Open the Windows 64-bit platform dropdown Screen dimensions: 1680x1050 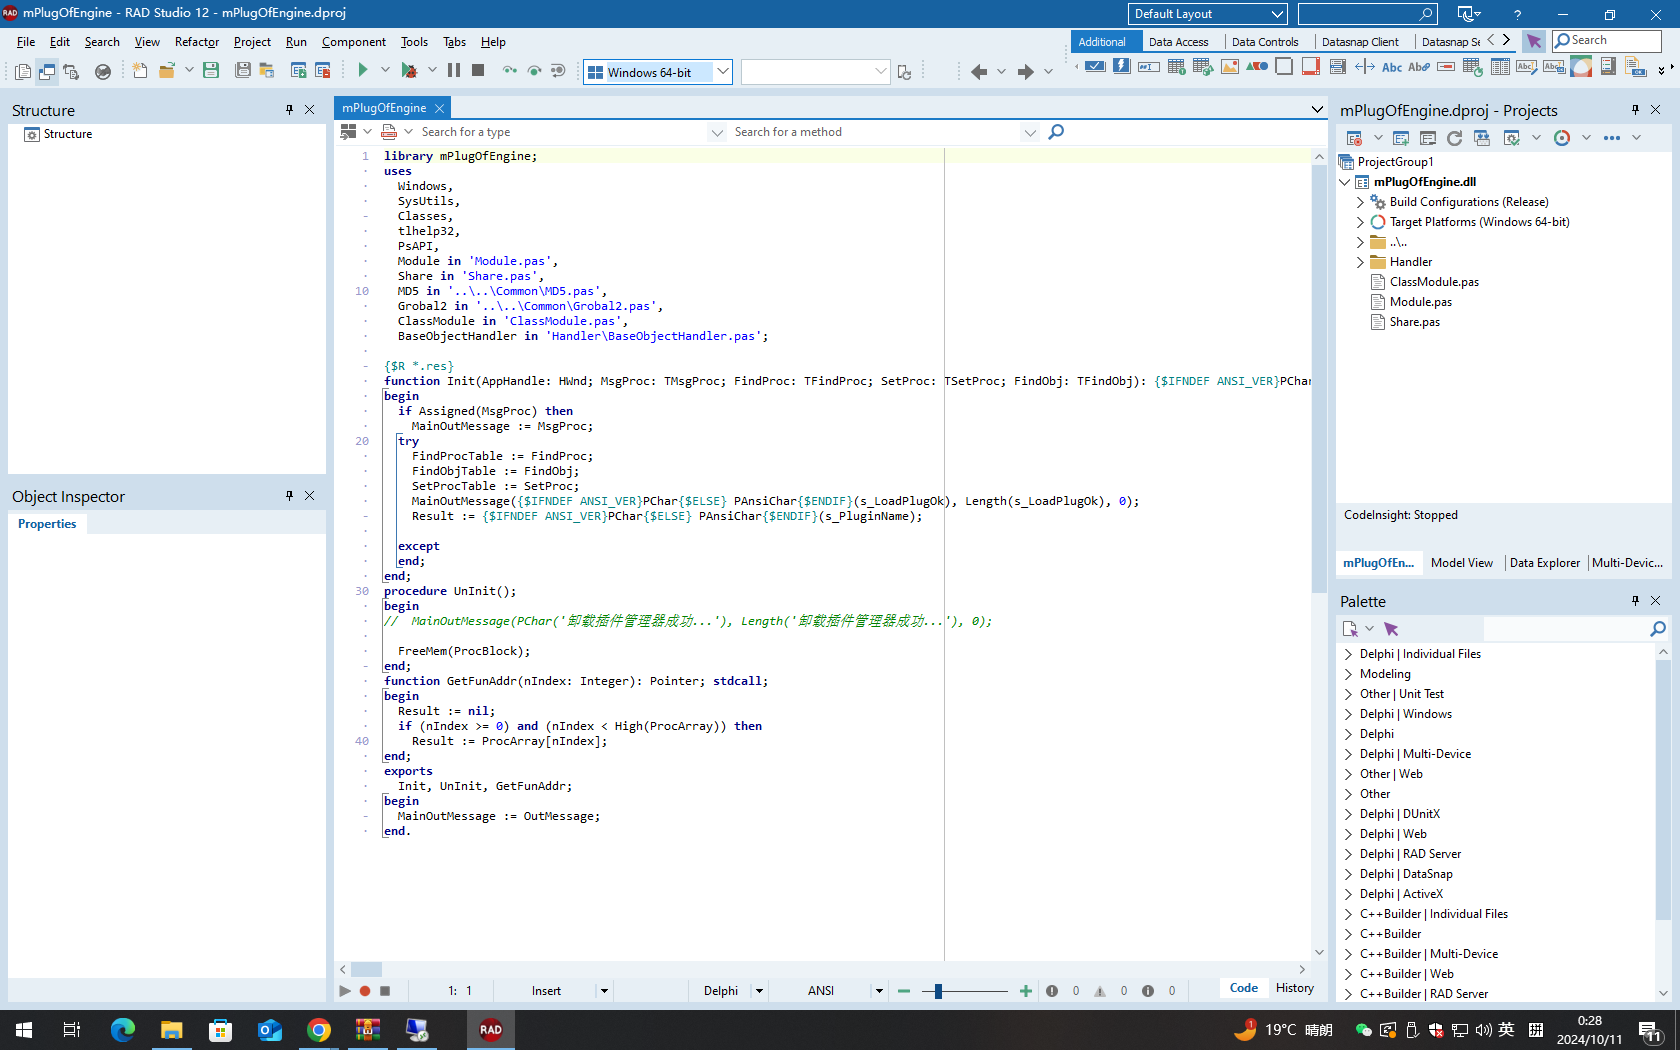click(723, 72)
